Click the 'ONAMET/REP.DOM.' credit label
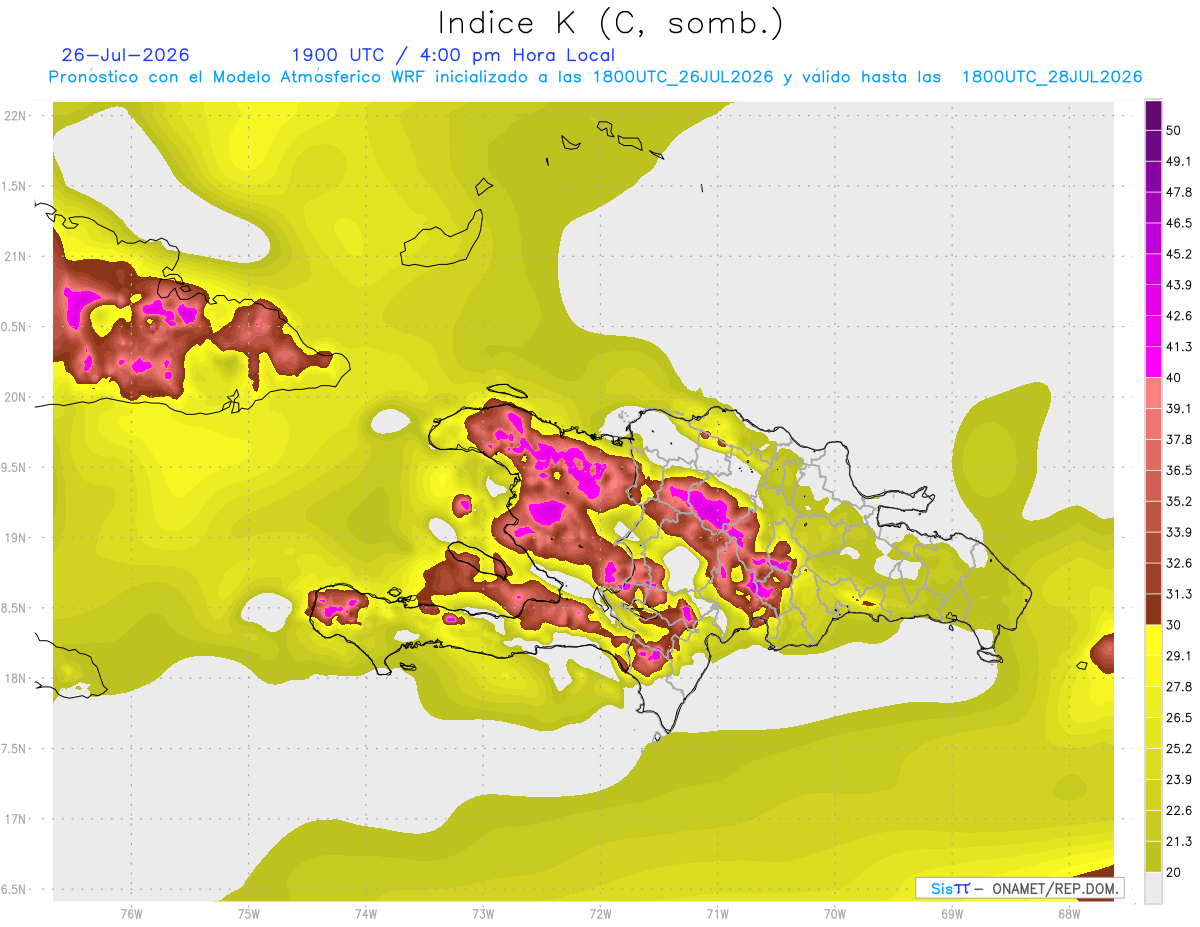The width and height of the screenshot is (1200, 927). (x=1054, y=888)
